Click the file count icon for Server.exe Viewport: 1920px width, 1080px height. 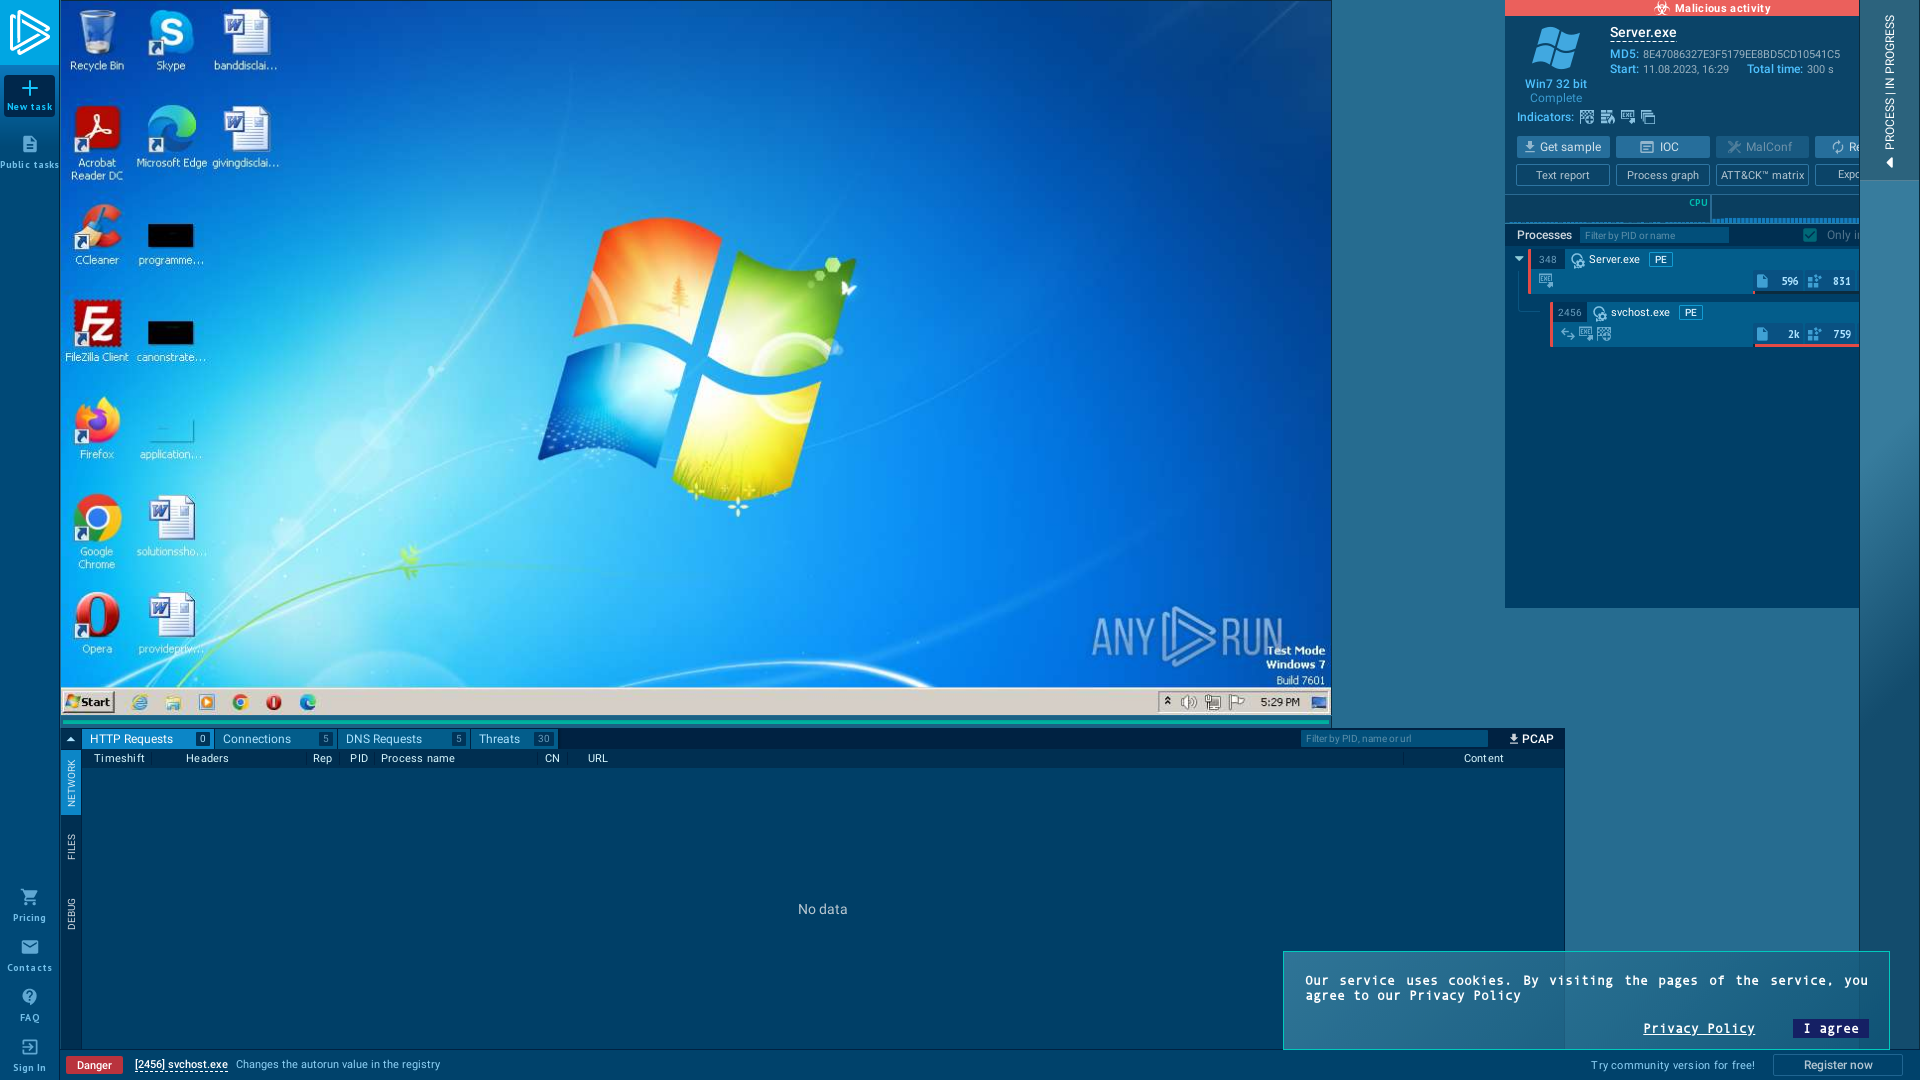1762,281
